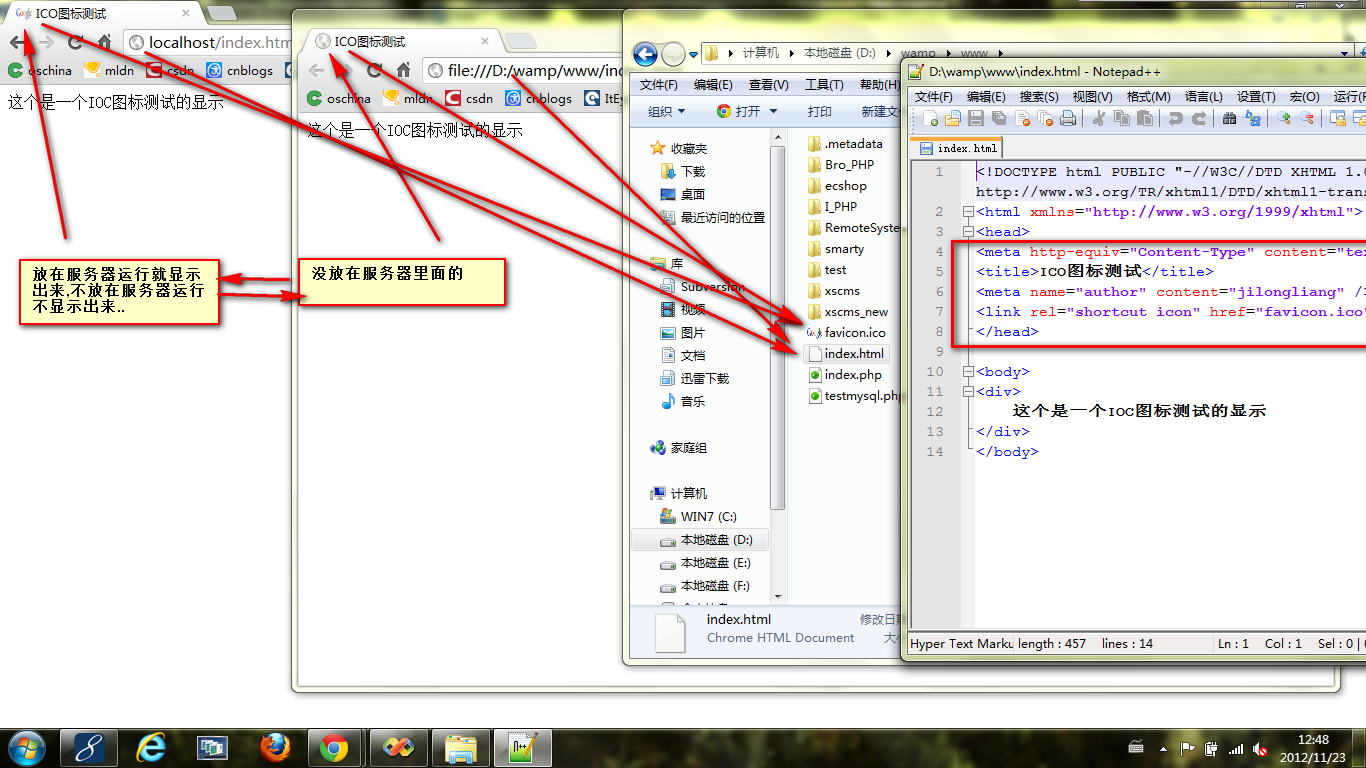Screen dimensions: 1366x768
Task: Collapse the <html> fold marker on line 2
Action: 967,212
